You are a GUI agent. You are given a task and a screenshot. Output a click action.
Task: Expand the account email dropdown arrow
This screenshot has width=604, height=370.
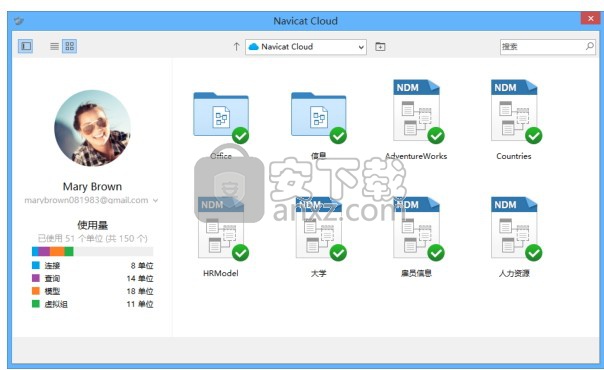point(156,201)
